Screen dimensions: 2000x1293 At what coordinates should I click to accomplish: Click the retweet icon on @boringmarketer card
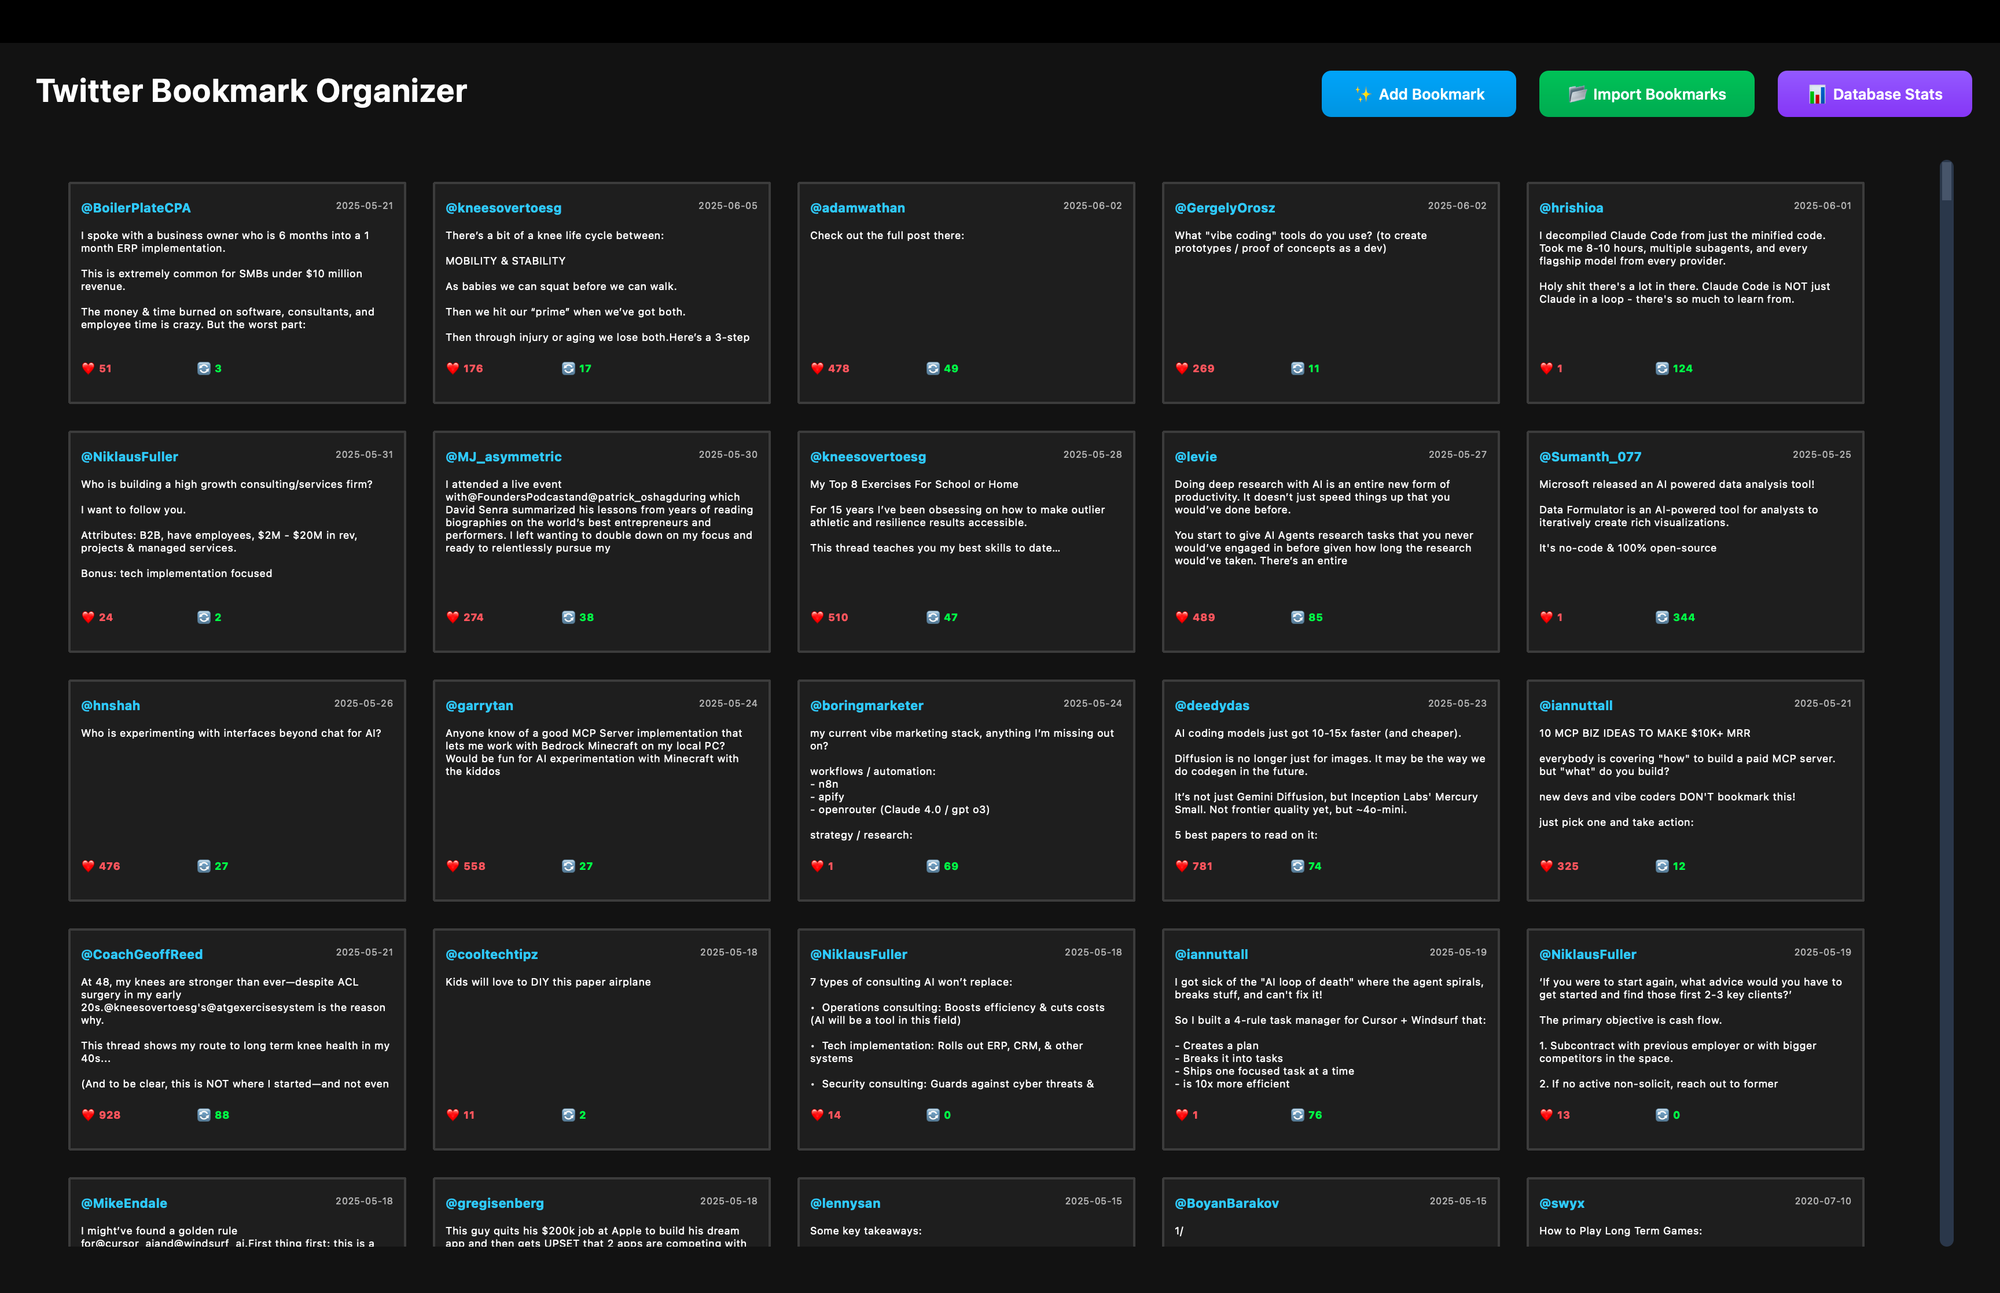933,866
